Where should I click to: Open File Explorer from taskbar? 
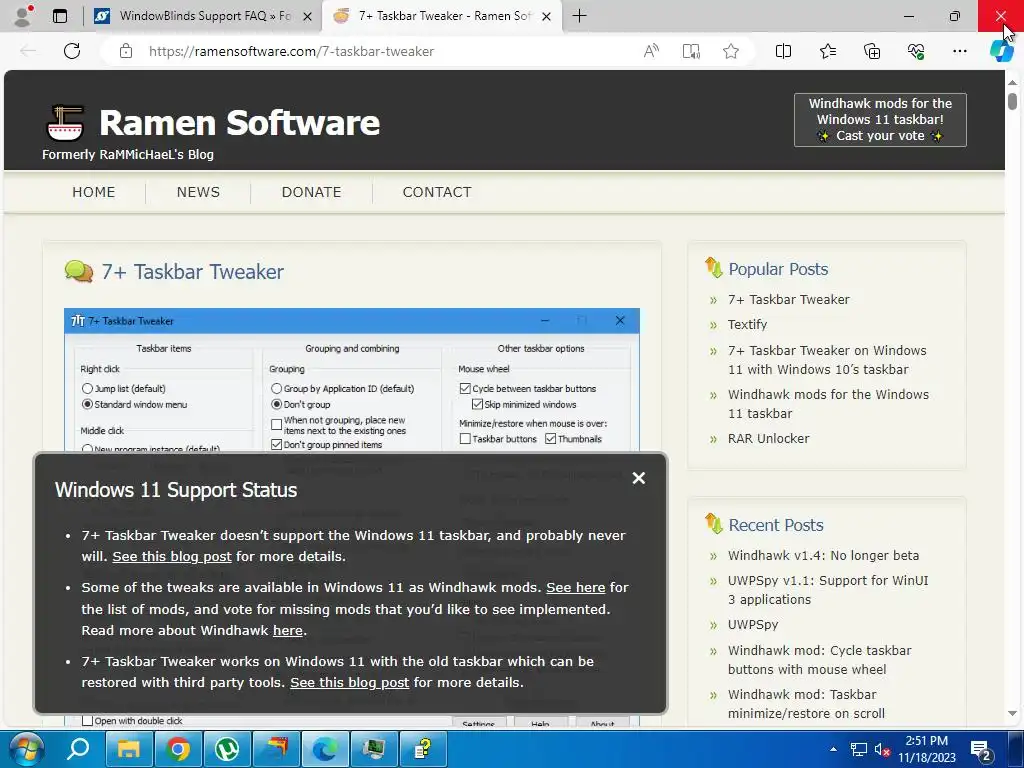(x=129, y=749)
